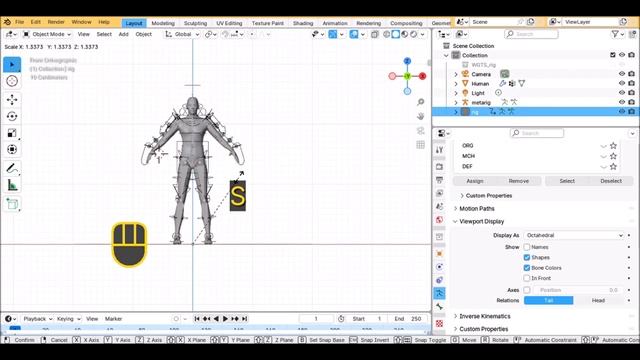The height and width of the screenshot is (360, 640).
Task: Open the Output properties tab
Action: pos(440,180)
